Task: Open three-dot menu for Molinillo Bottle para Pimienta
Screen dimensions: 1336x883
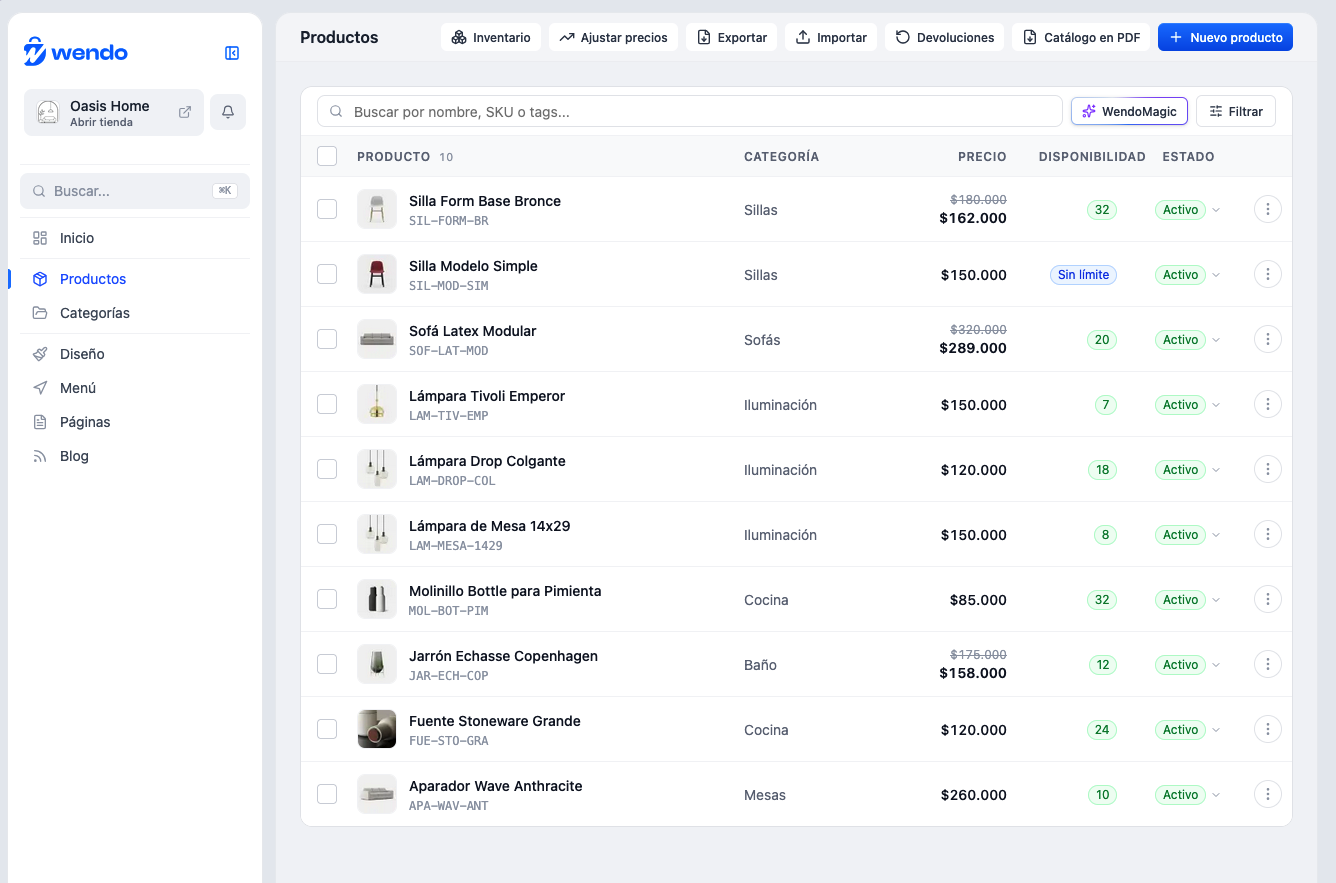Action: pos(1268,599)
